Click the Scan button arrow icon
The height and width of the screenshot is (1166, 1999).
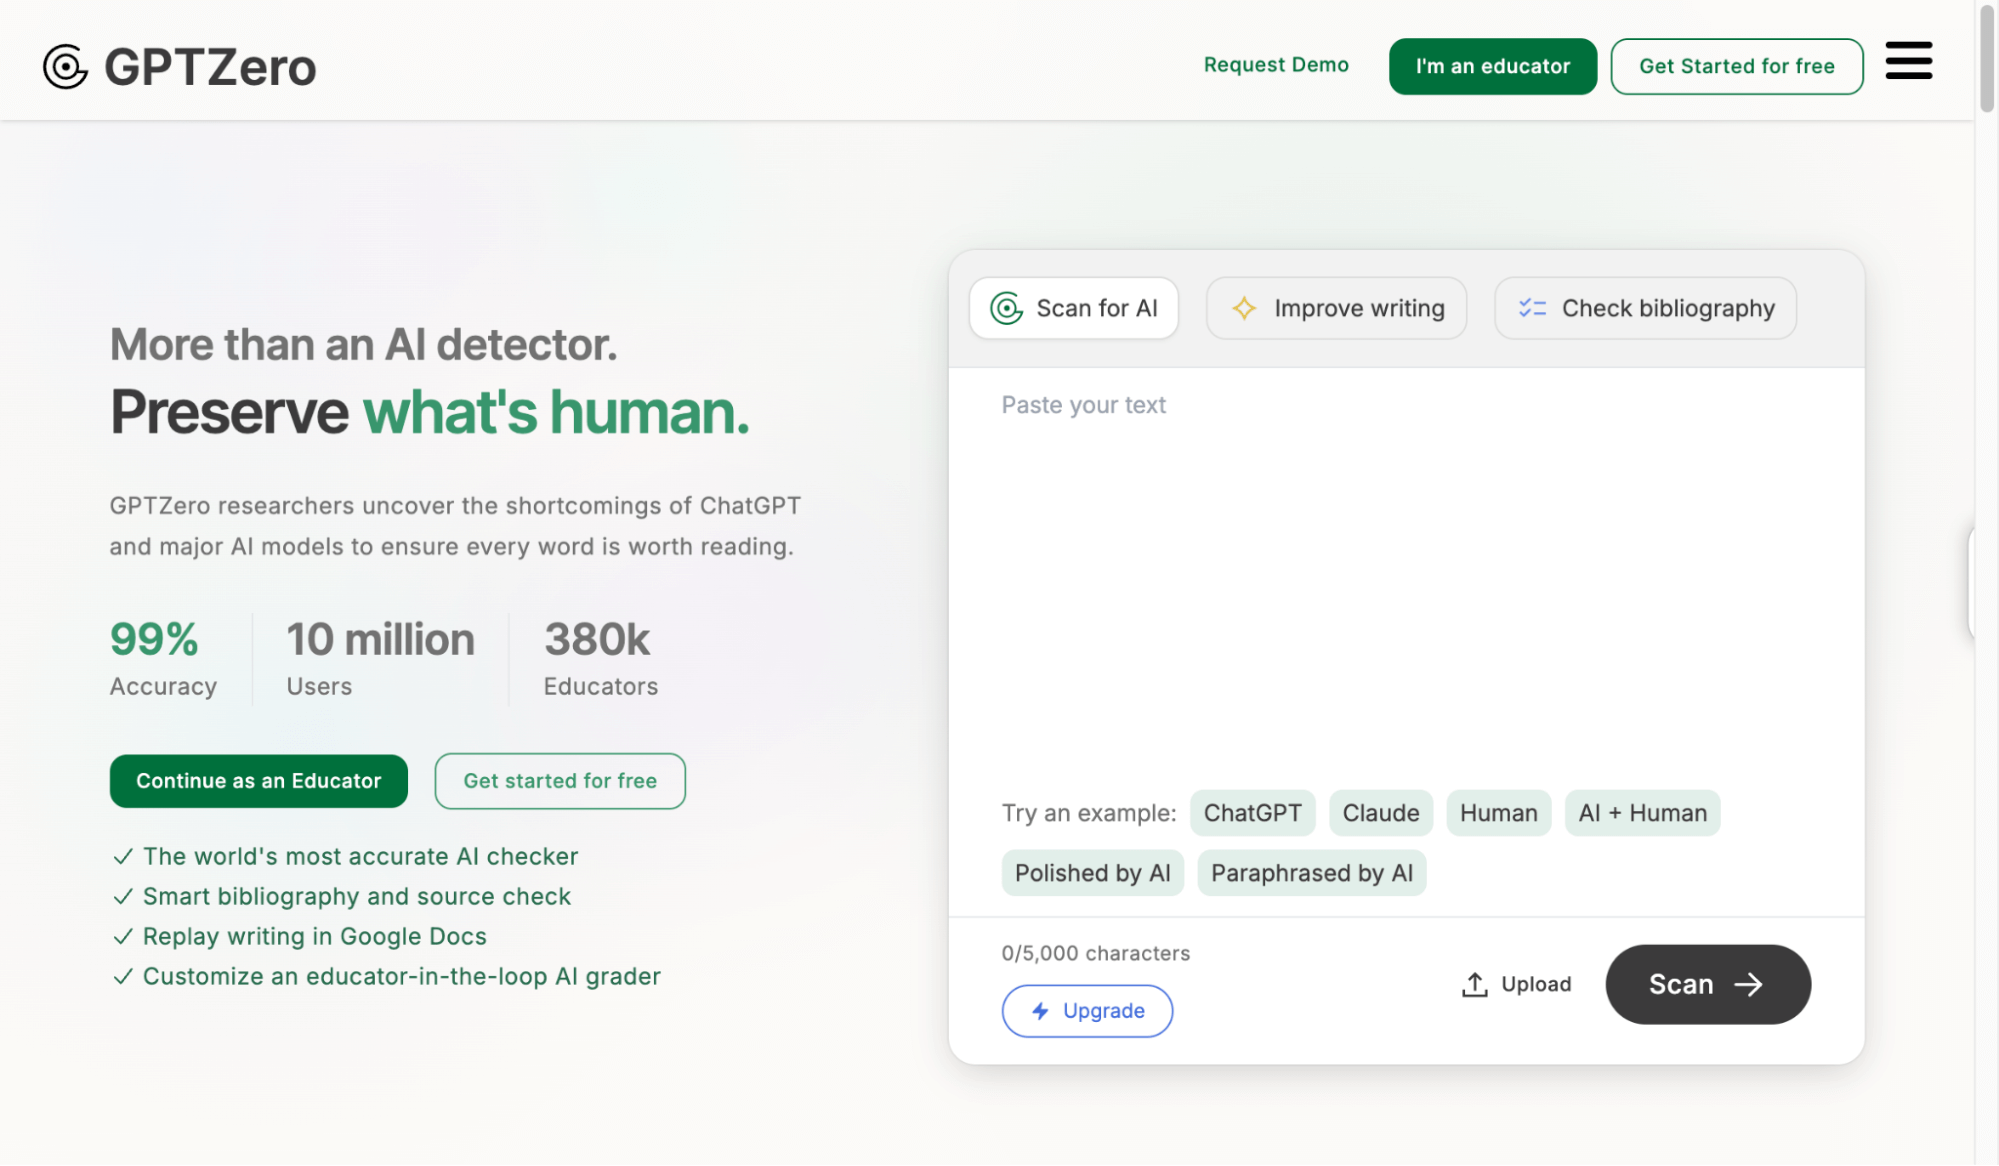[1748, 985]
